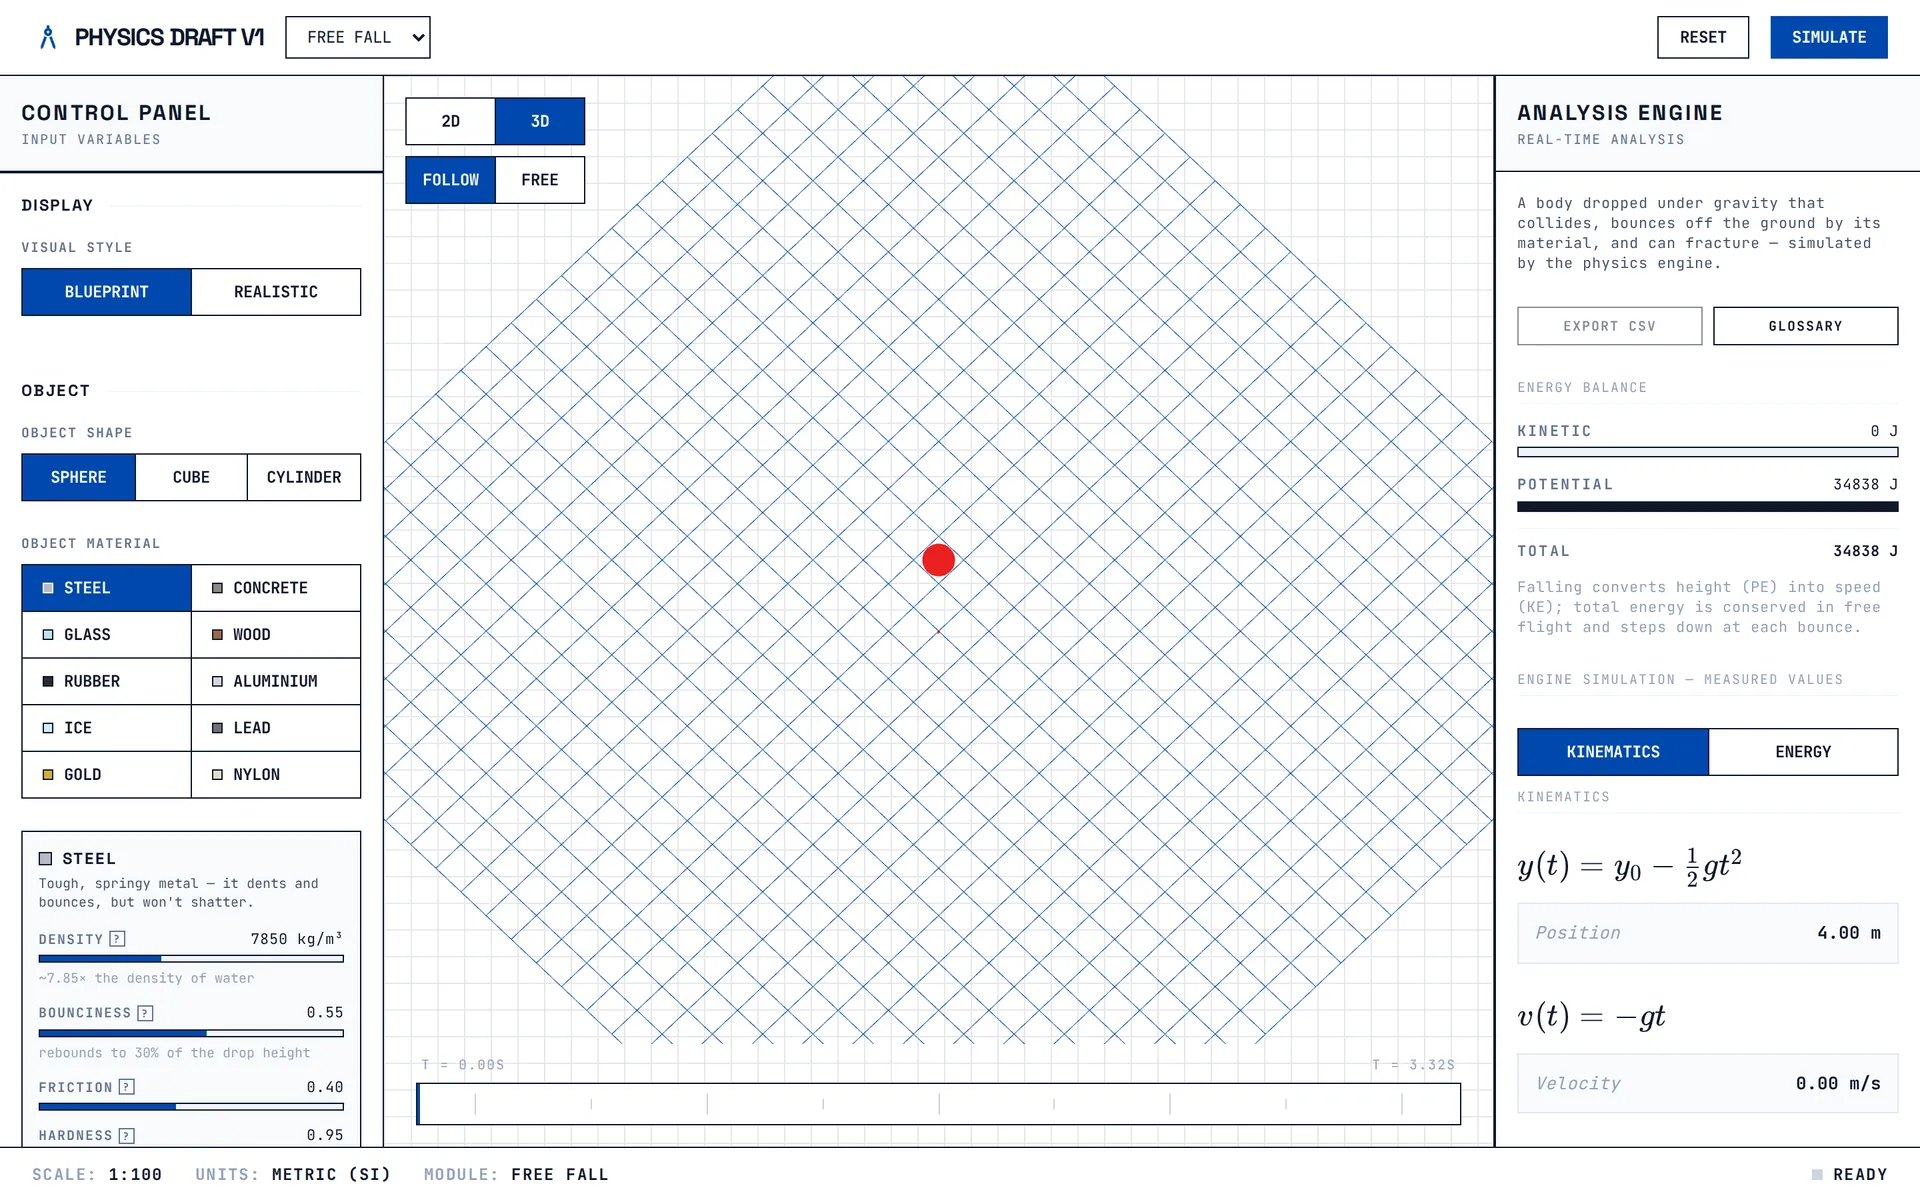The image size is (1920, 1200).
Task: Select the Concrete material
Action: click(x=276, y=588)
